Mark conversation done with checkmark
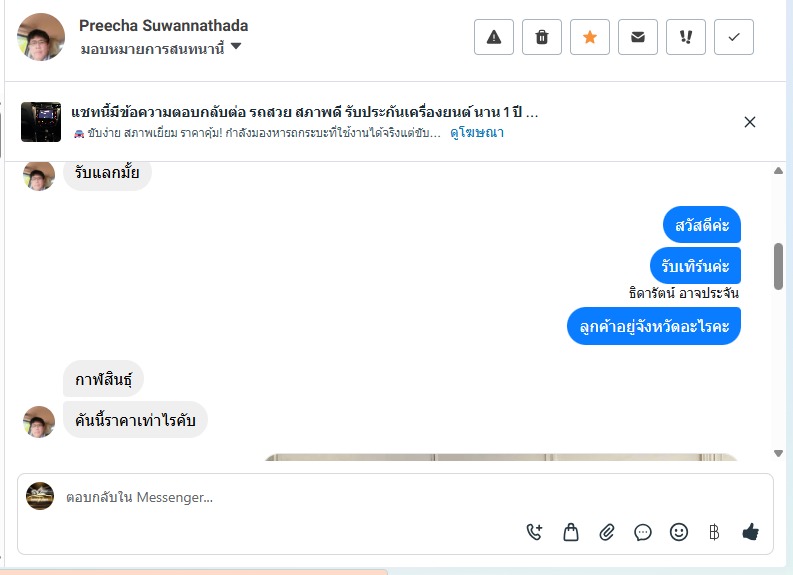Viewport: 793px width, 575px height. click(734, 37)
